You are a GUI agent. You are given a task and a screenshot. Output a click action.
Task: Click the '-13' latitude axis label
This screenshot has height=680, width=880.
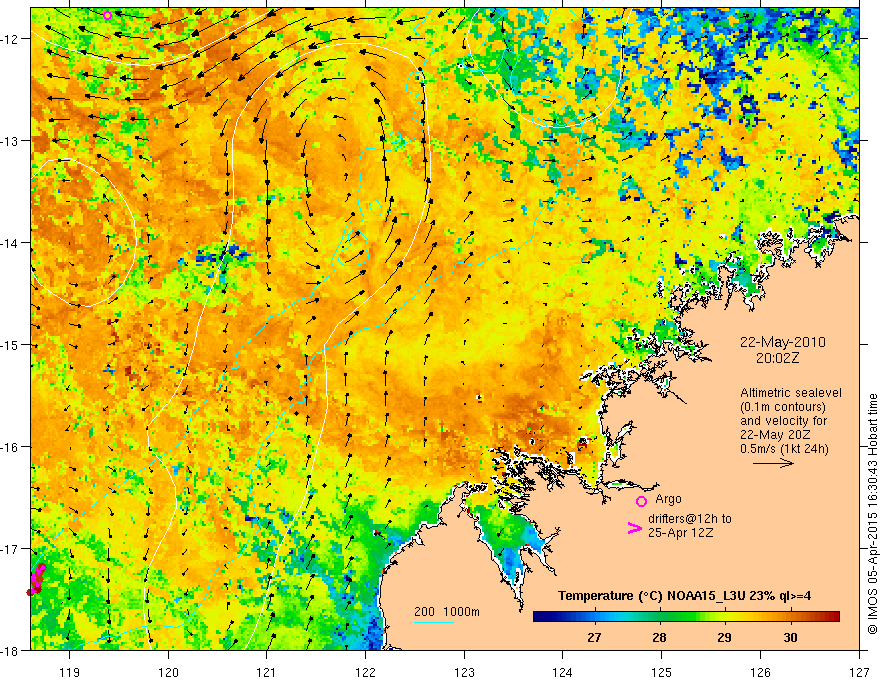tap(10, 141)
